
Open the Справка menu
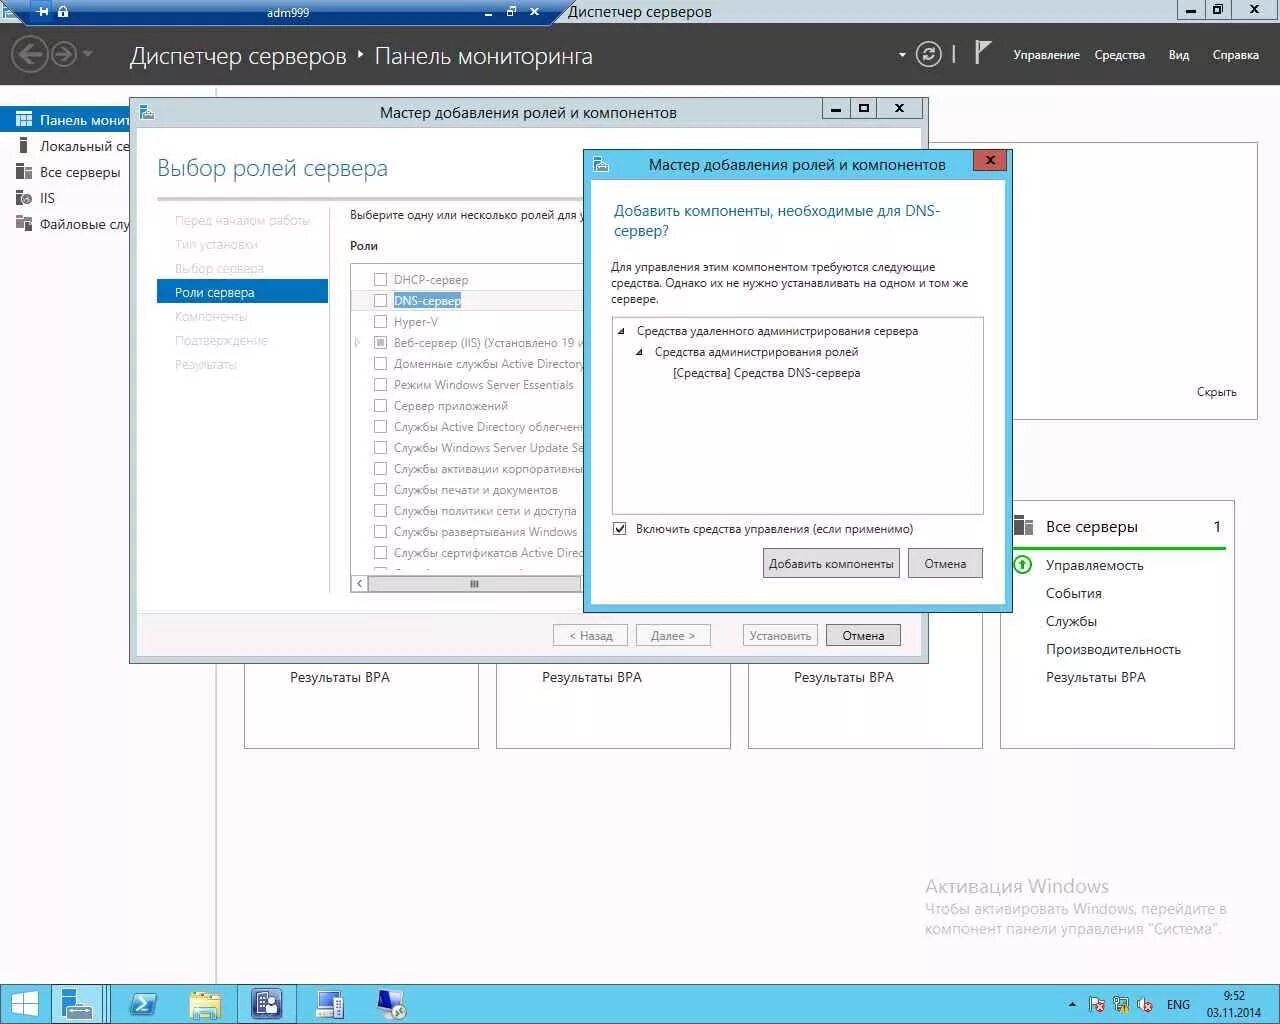pos(1235,55)
